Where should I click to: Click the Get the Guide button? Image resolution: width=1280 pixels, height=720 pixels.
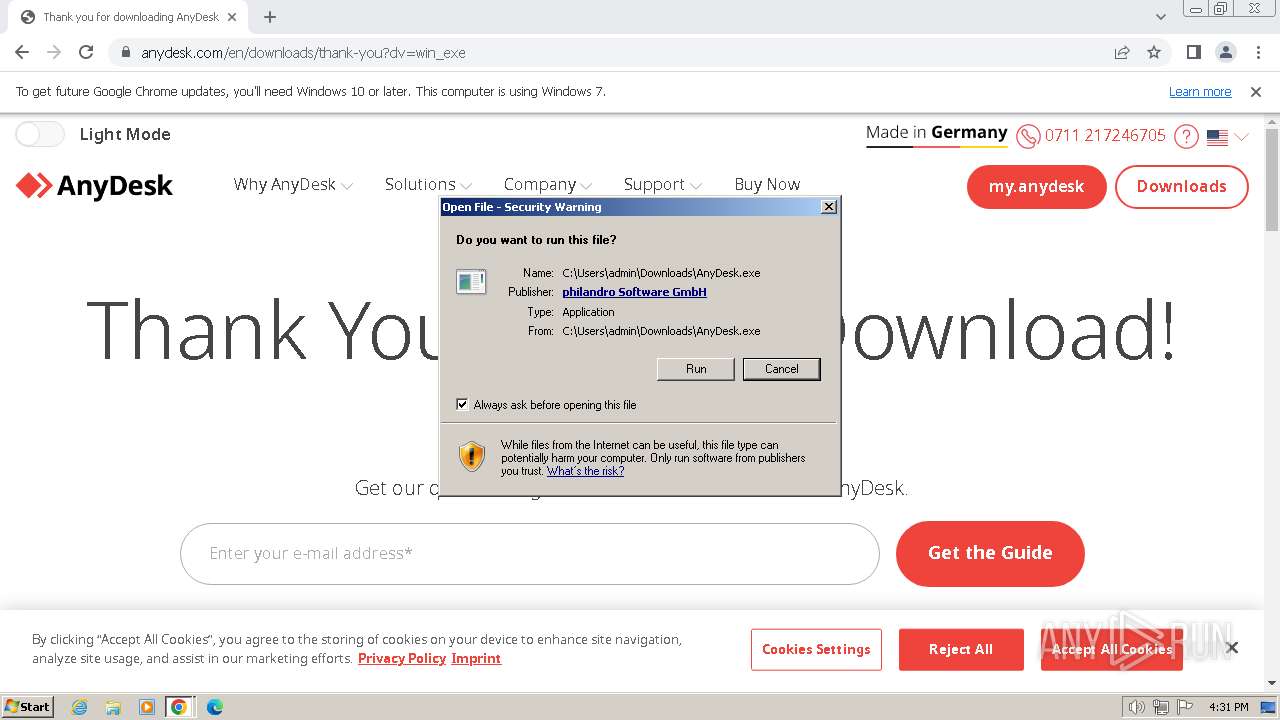990,553
